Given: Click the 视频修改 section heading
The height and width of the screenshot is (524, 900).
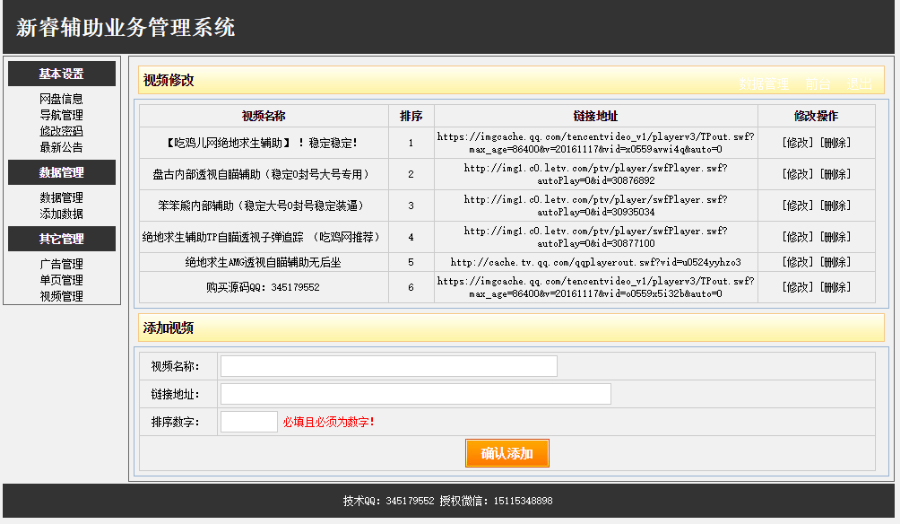Looking at the screenshot, I should (168, 80).
